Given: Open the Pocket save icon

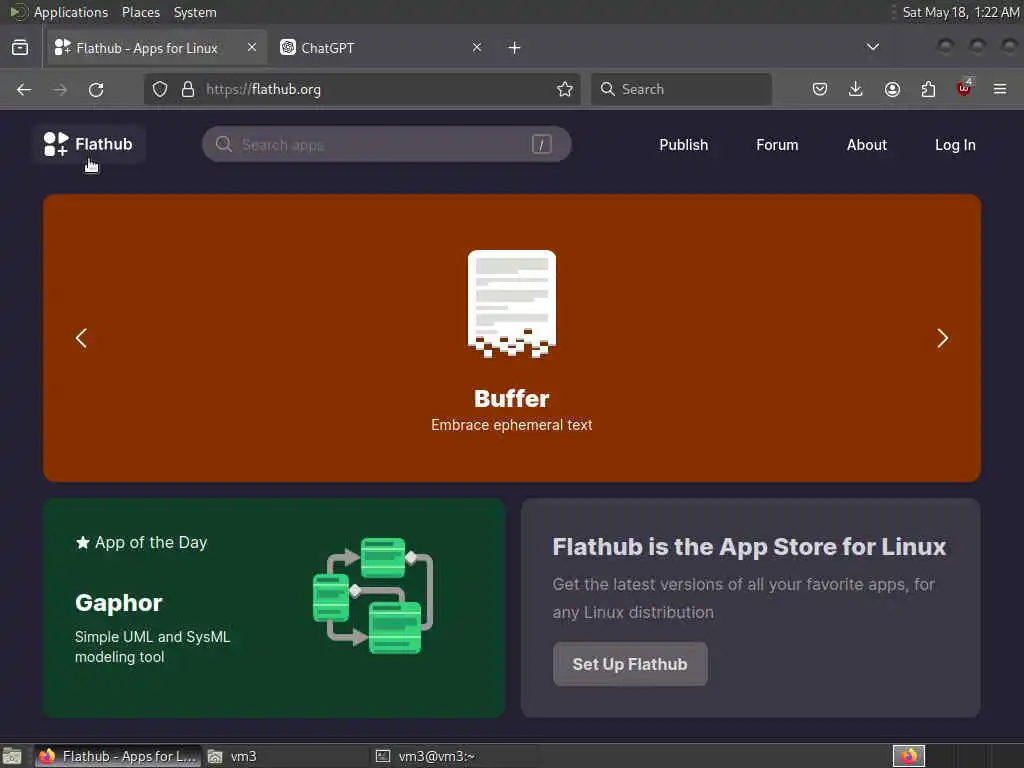Looking at the screenshot, I should [820, 89].
